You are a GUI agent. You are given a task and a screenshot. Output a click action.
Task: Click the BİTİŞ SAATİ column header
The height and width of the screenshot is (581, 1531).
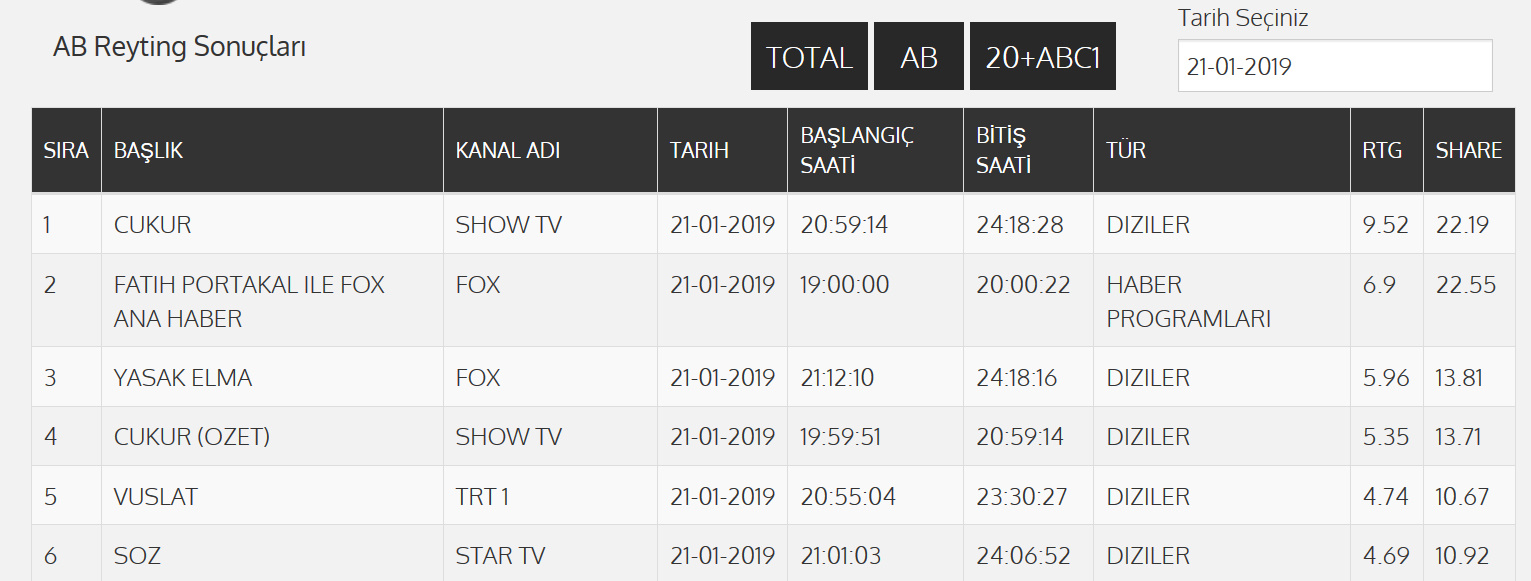coord(1002,150)
